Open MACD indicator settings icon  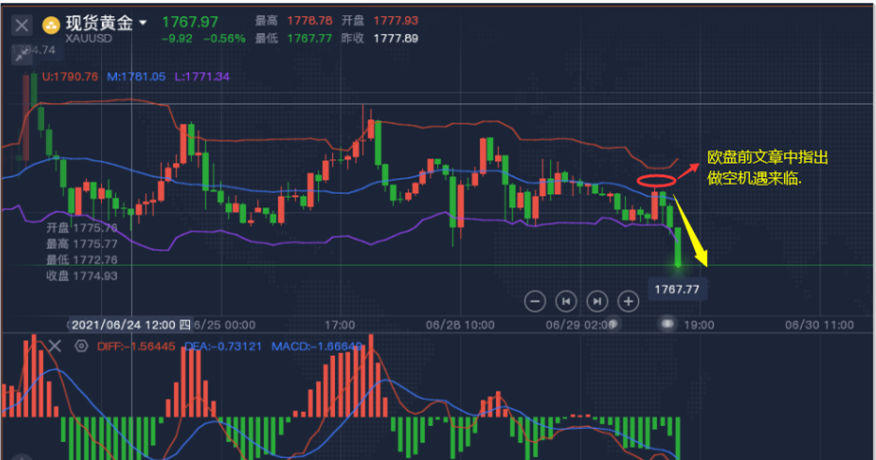pos(82,346)
